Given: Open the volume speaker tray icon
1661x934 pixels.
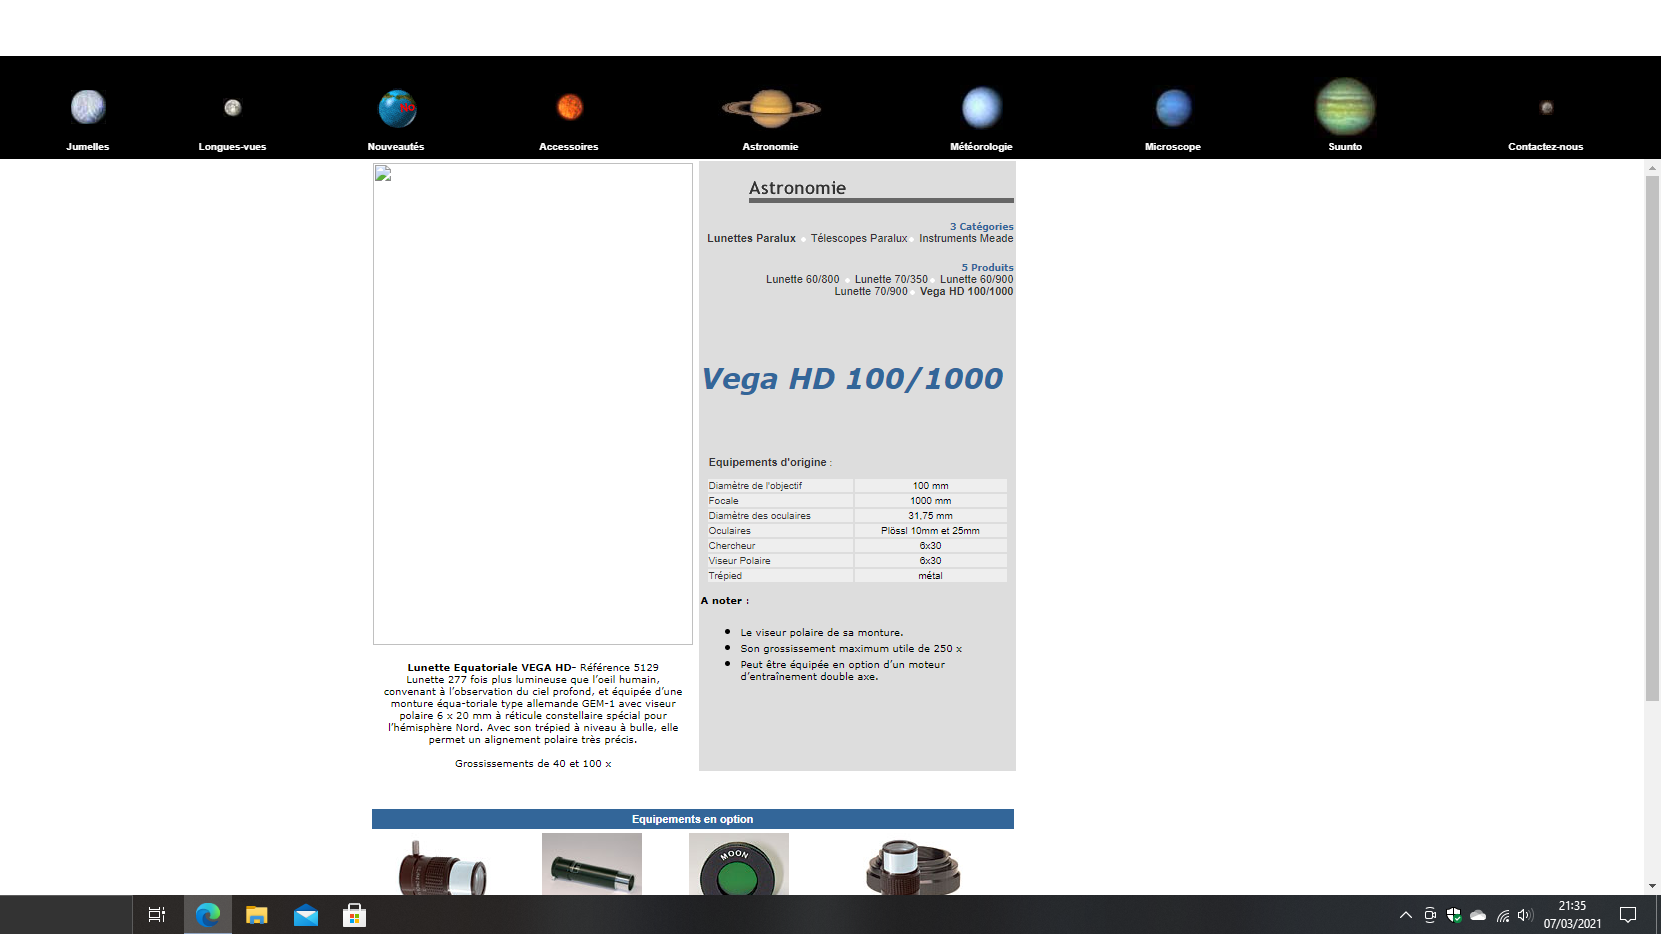Looking at the screenshot, I should (x=1525, y=915).
